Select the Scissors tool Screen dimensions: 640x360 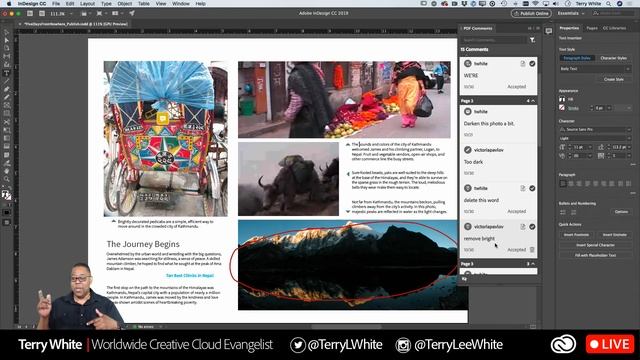pos(7,122)
